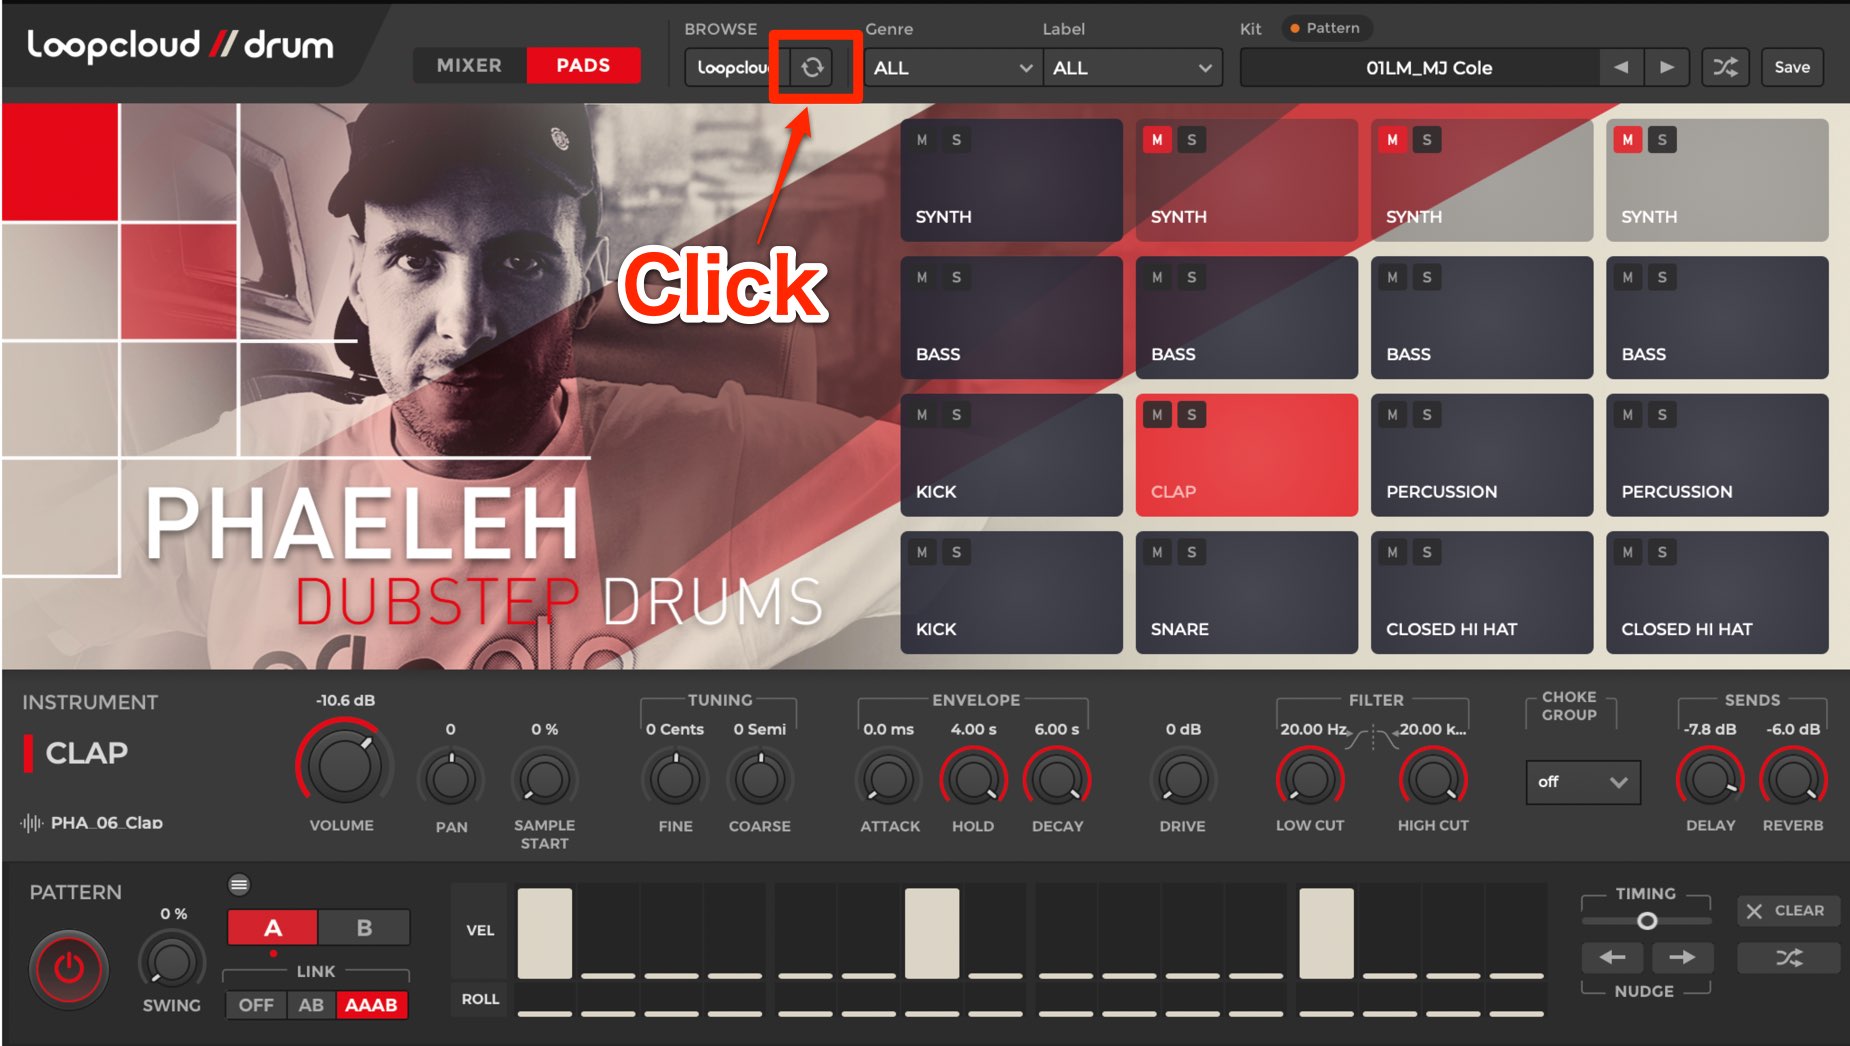This screenshot has width=1850, height=1046.
Task: Switch to the MIXER tab
Action: [469, 65]
